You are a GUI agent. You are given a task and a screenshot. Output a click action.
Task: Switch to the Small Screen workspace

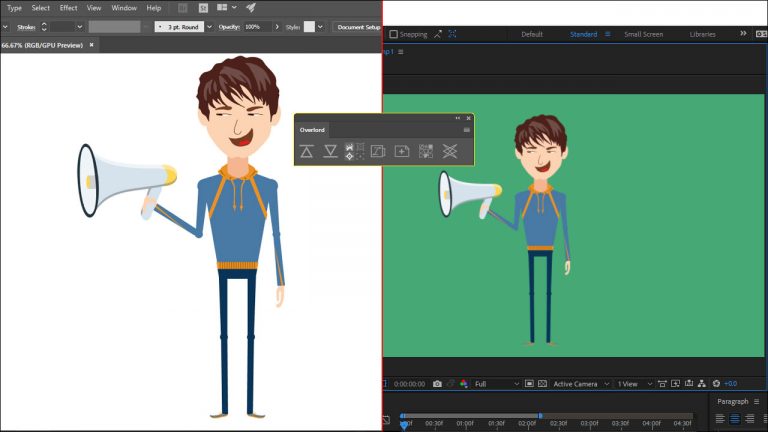[644, 34]
